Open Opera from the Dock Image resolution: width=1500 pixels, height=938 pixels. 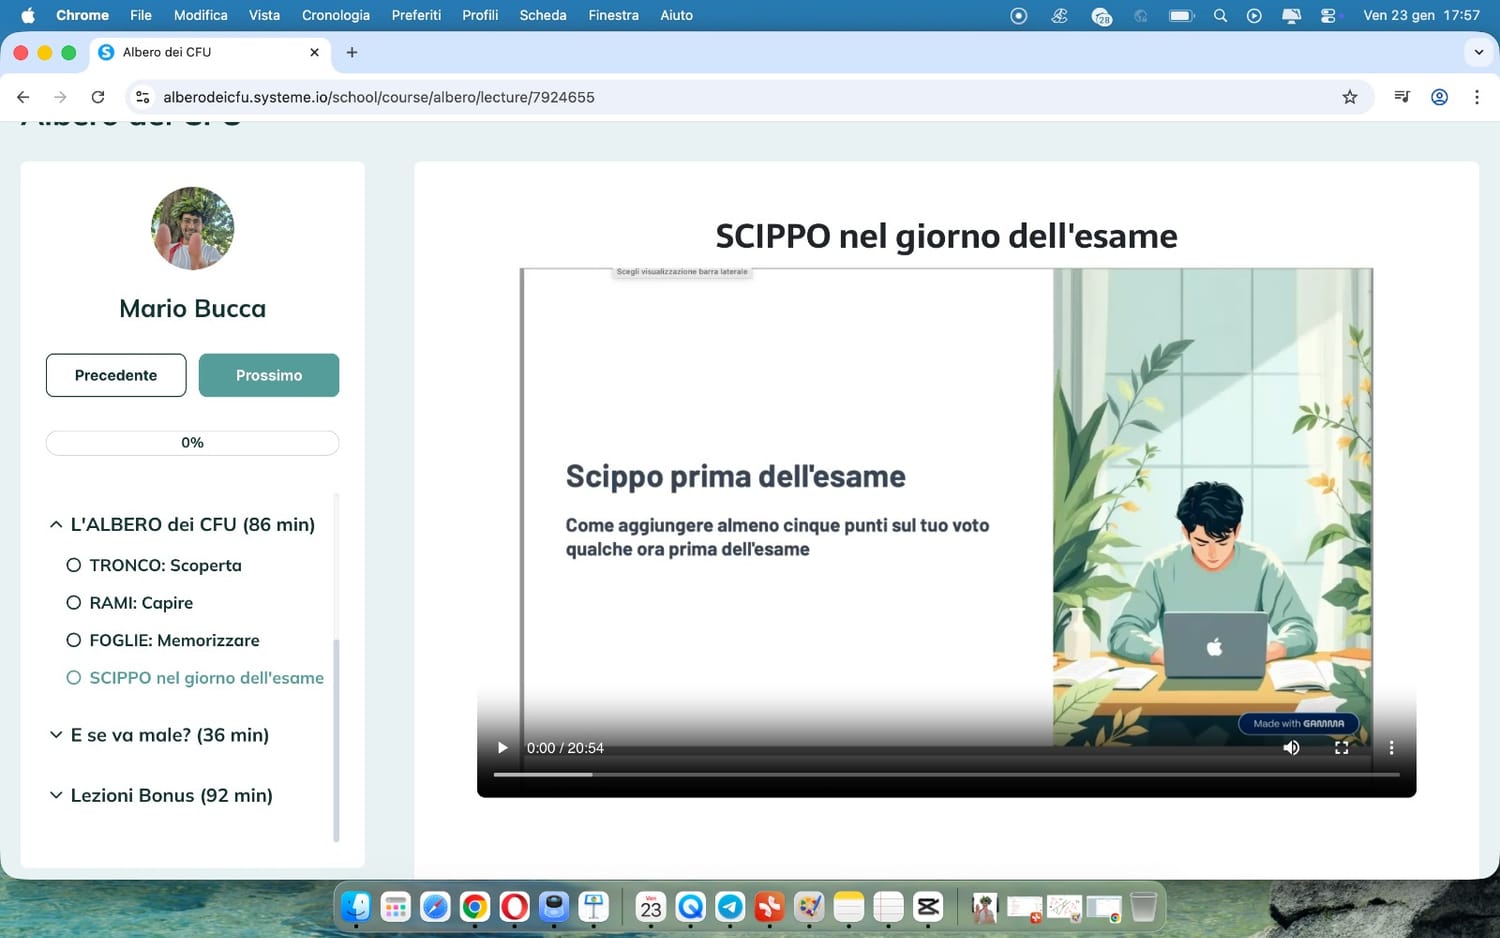[514, 907]
